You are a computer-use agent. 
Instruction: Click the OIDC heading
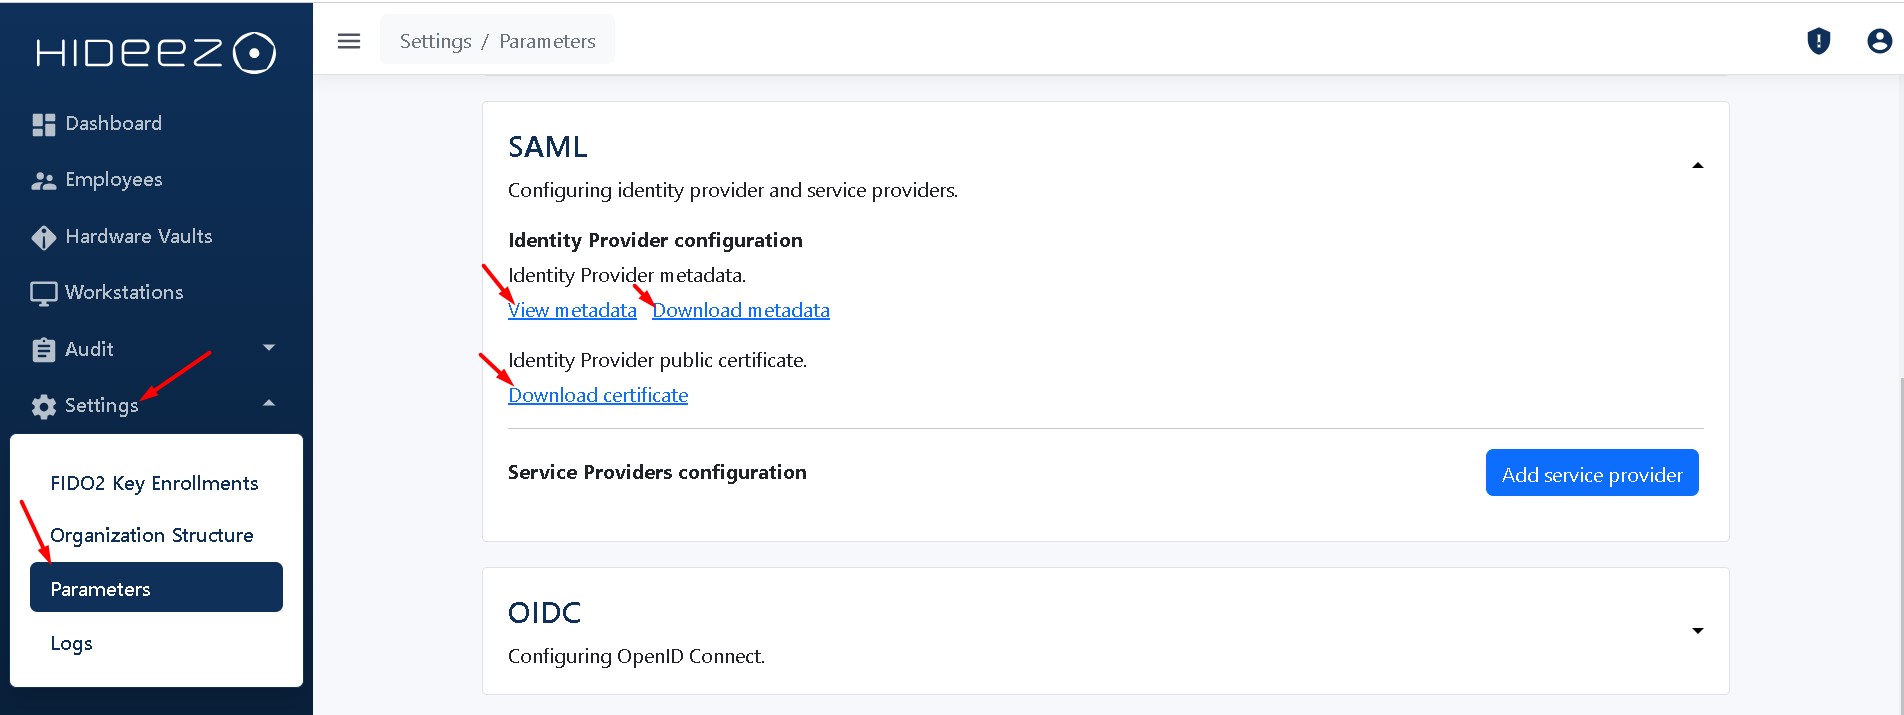[x=544, y=613]
